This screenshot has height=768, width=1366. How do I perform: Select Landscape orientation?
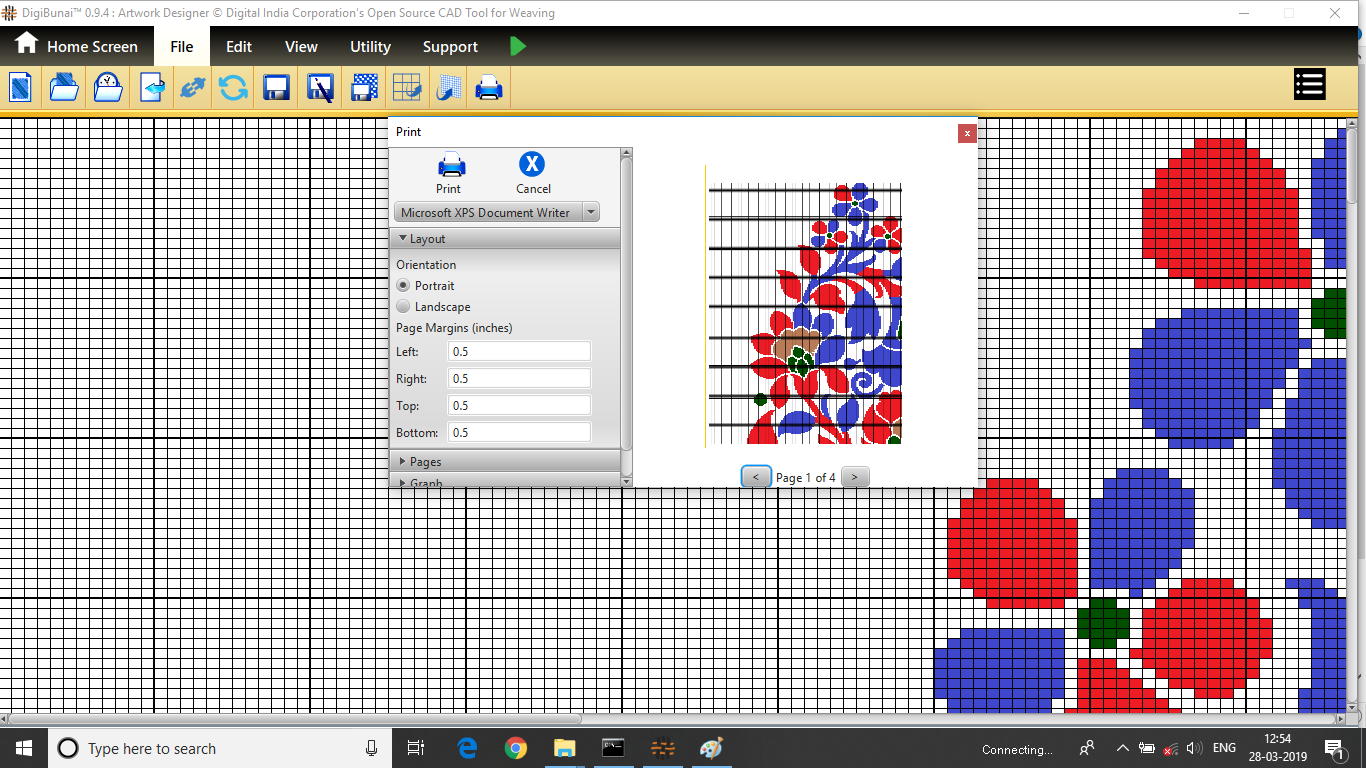(x=404, y=307)
